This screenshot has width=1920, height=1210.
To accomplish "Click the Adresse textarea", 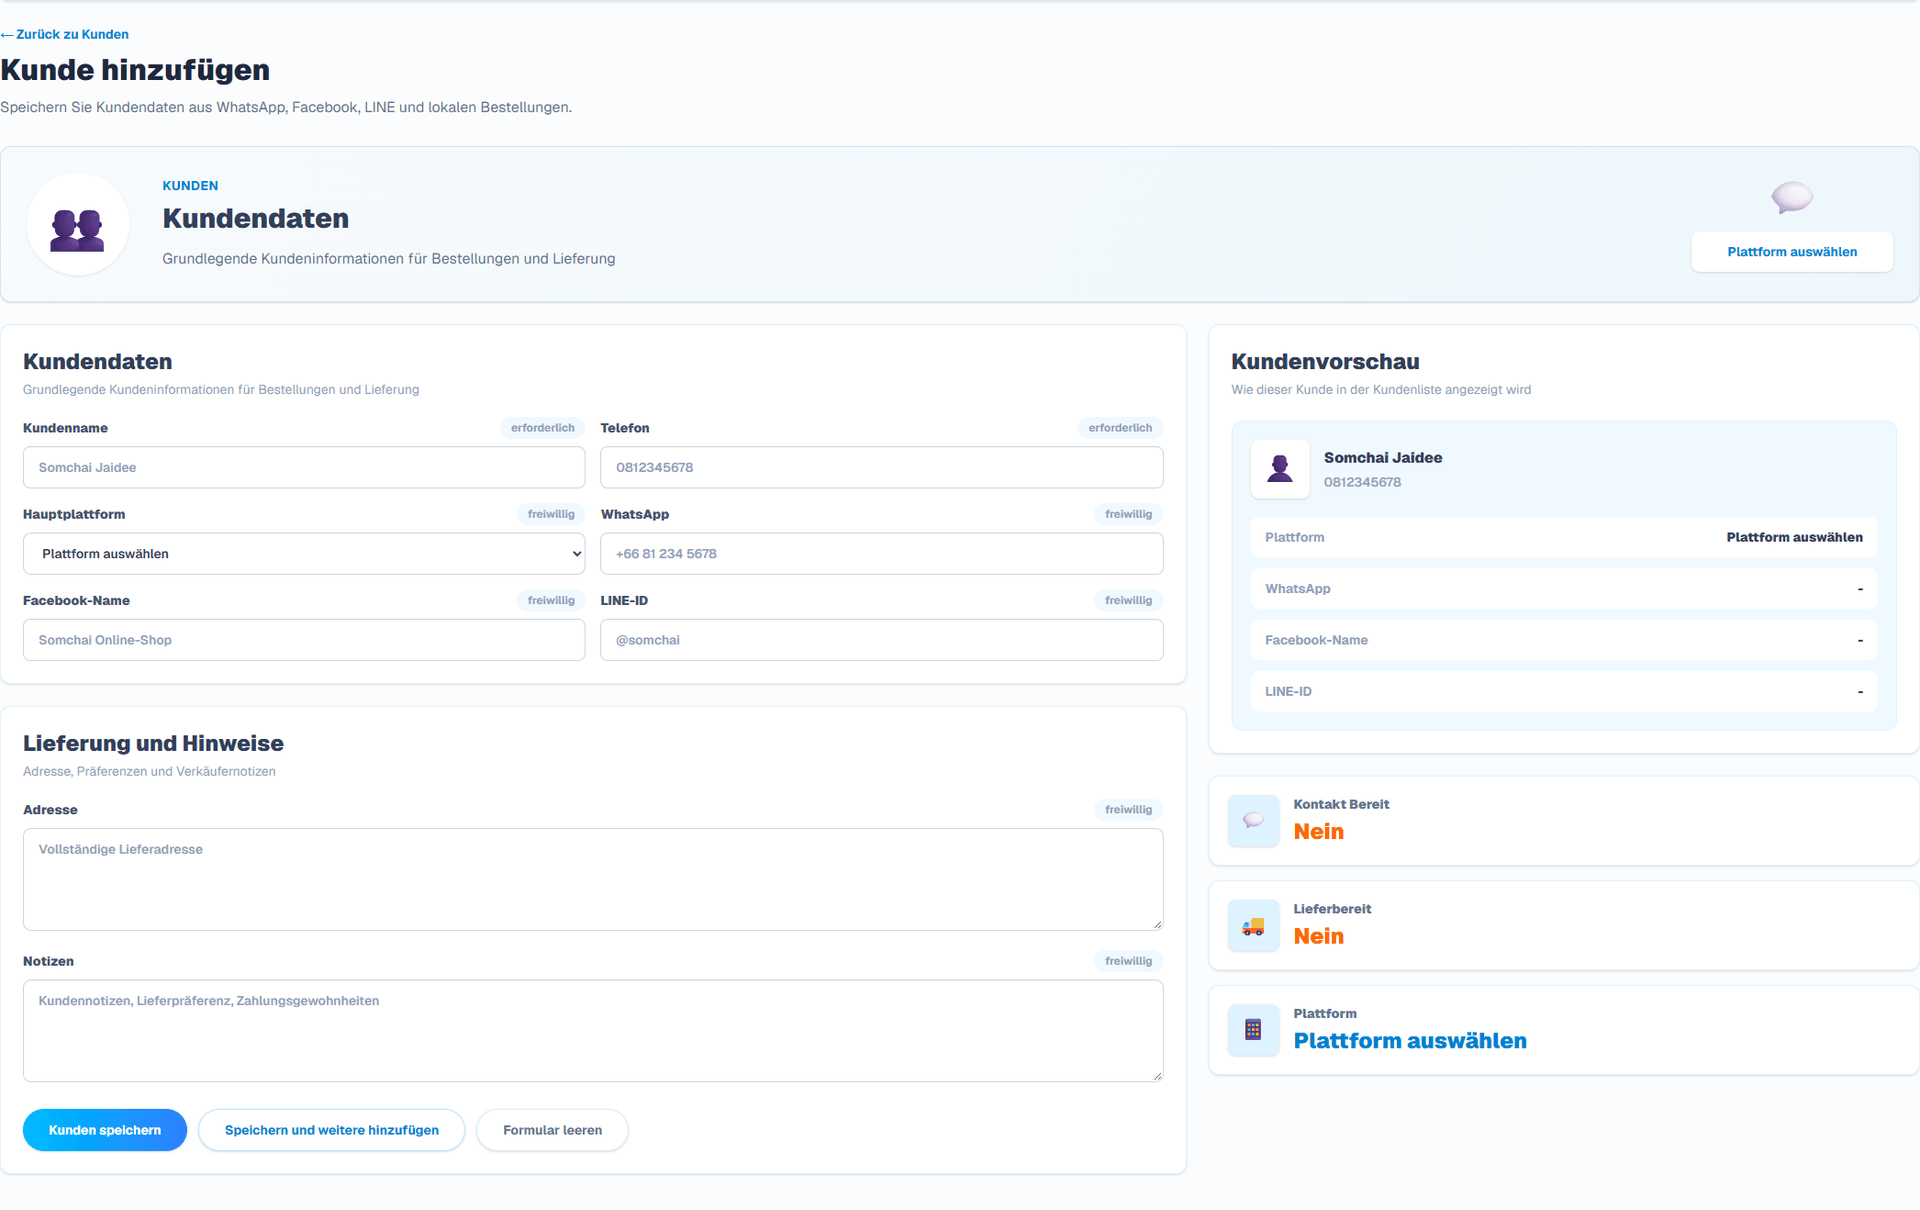I will pyautogui.click(x=593, y=879).
